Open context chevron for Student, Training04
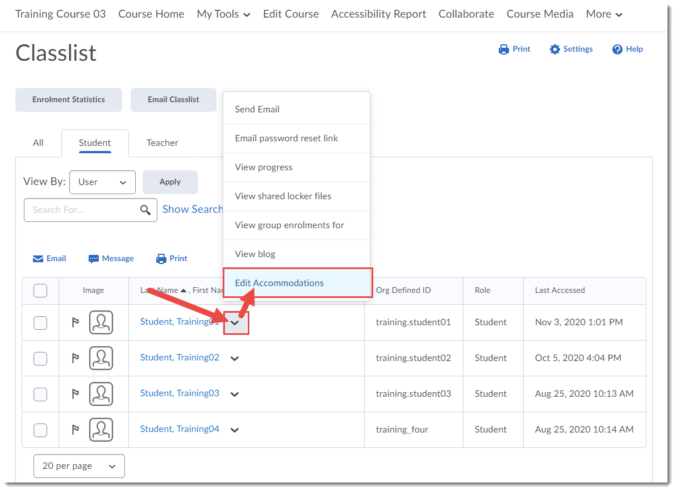 pos(235,430)
